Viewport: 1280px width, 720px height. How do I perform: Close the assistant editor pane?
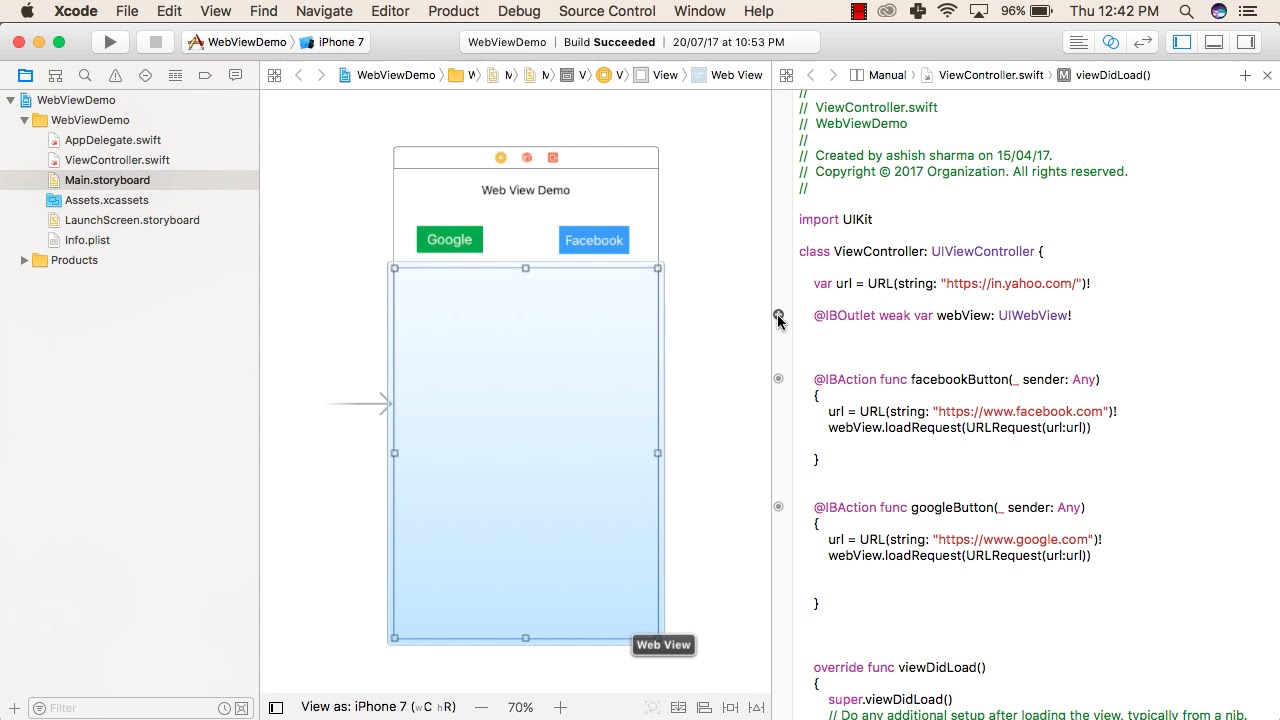click(1267, 75)
